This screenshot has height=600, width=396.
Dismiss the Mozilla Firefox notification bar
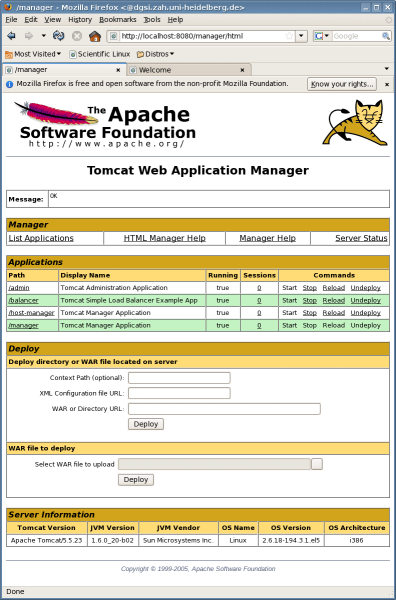click(x=387, y=84)
